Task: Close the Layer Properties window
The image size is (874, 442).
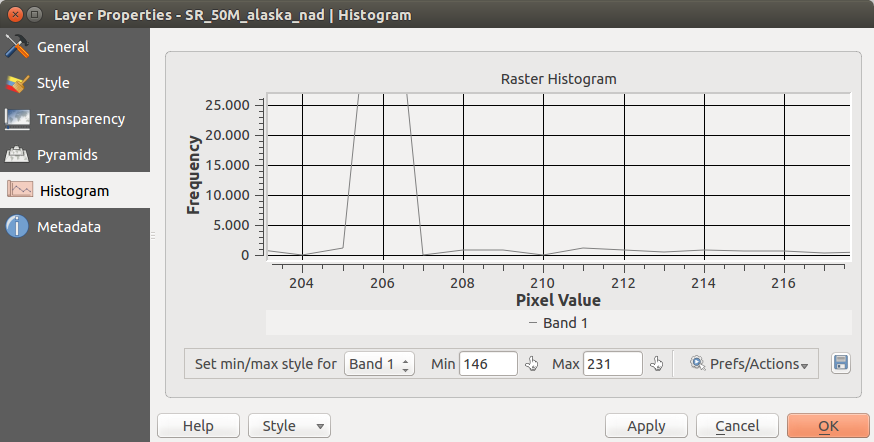Action: pyautogui.click(x=13, y=15)
